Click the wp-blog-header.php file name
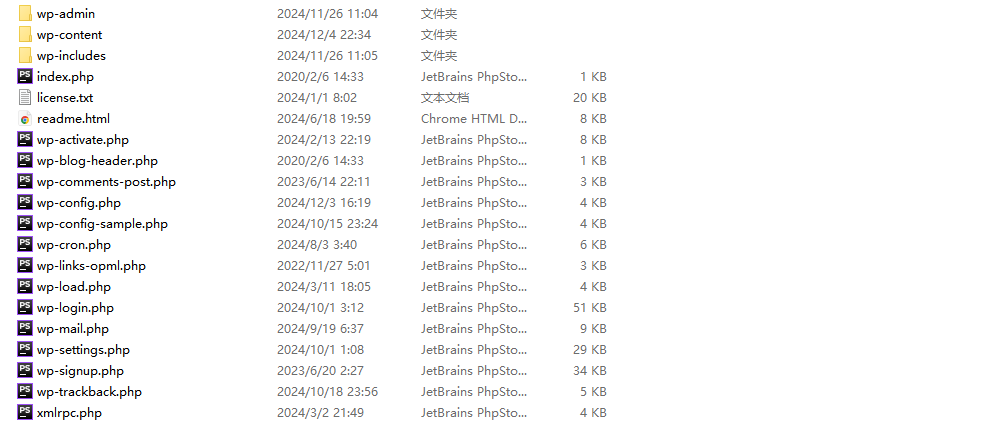Screen dimensions: 1007x440 (97, 161)
